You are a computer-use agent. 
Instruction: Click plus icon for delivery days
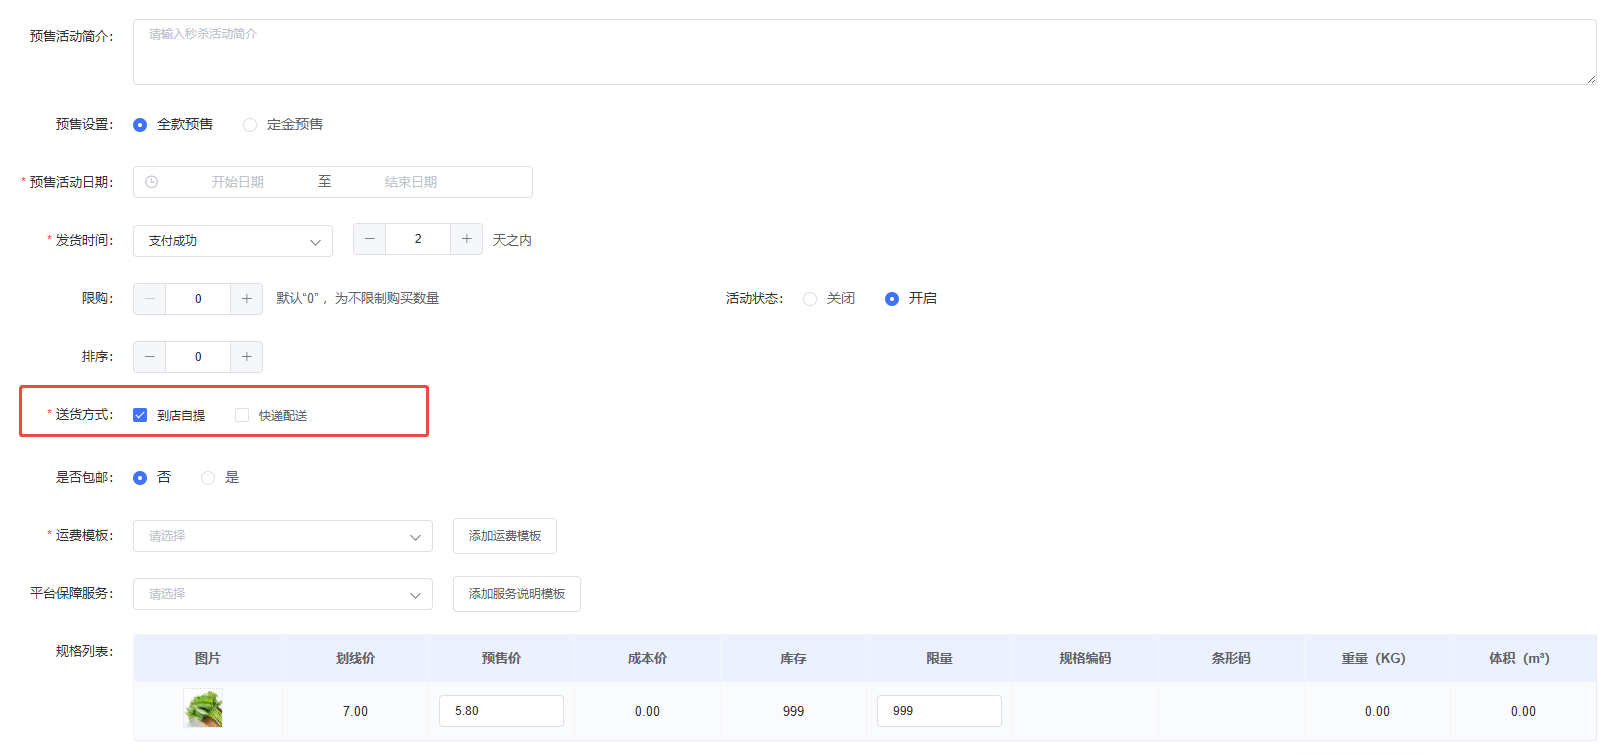pos(466,239)
